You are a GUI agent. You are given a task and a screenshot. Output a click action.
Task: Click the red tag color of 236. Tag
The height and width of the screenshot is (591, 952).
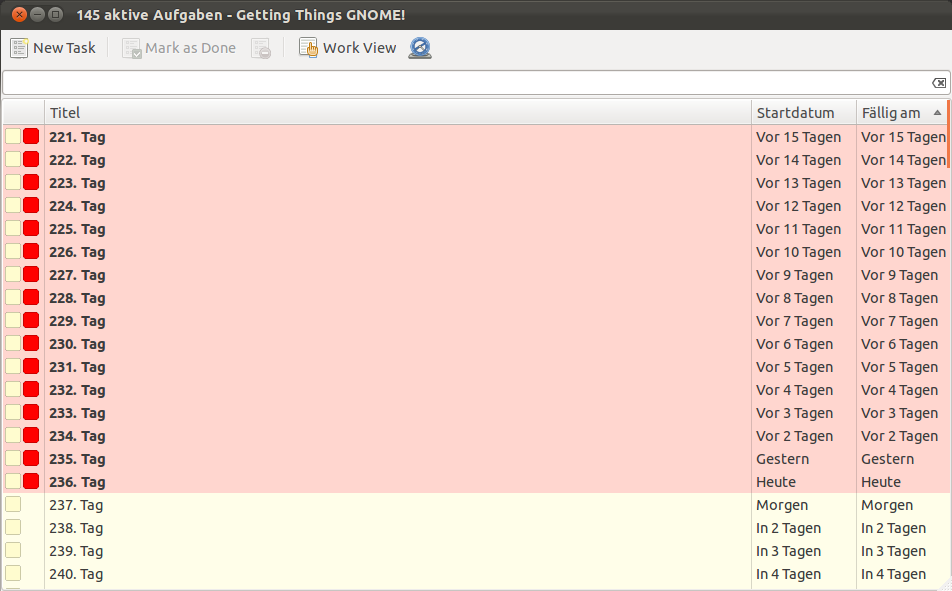point(31,481)
